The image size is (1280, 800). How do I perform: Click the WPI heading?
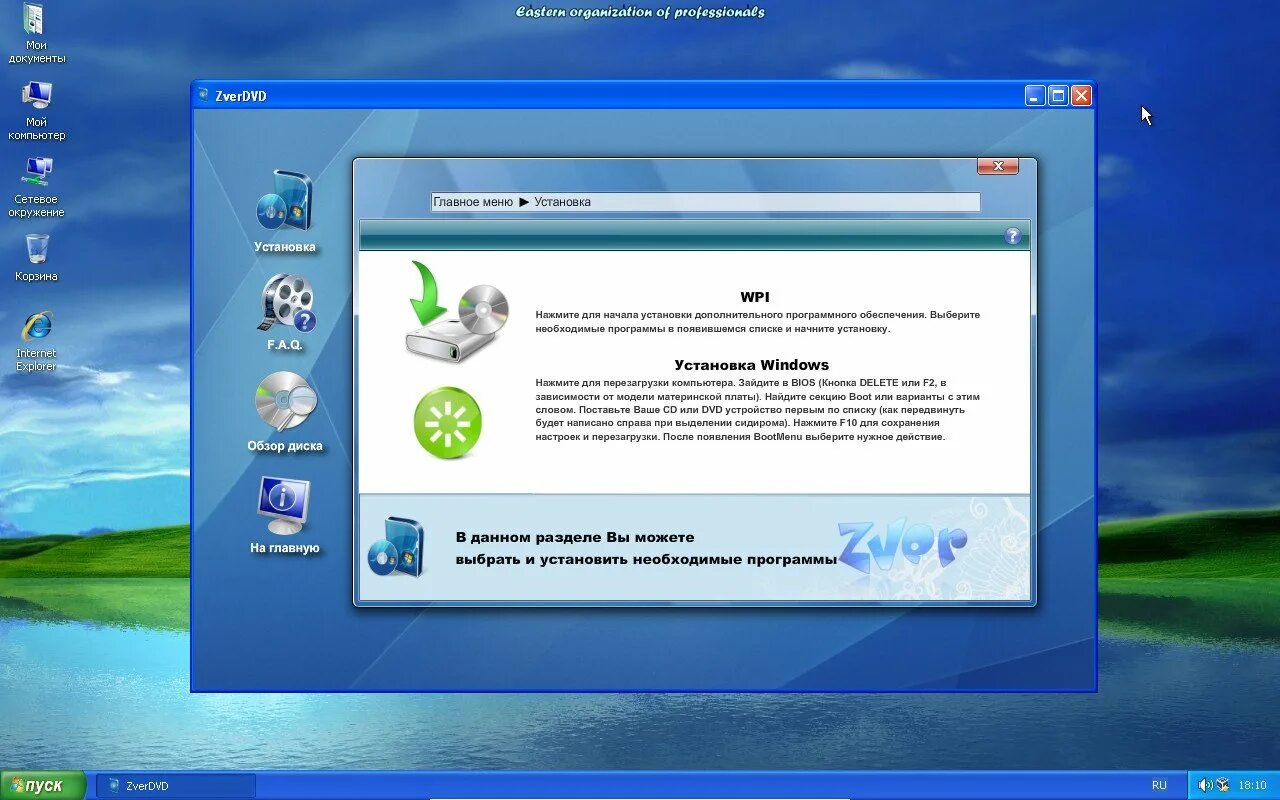[x=755, y=297]
